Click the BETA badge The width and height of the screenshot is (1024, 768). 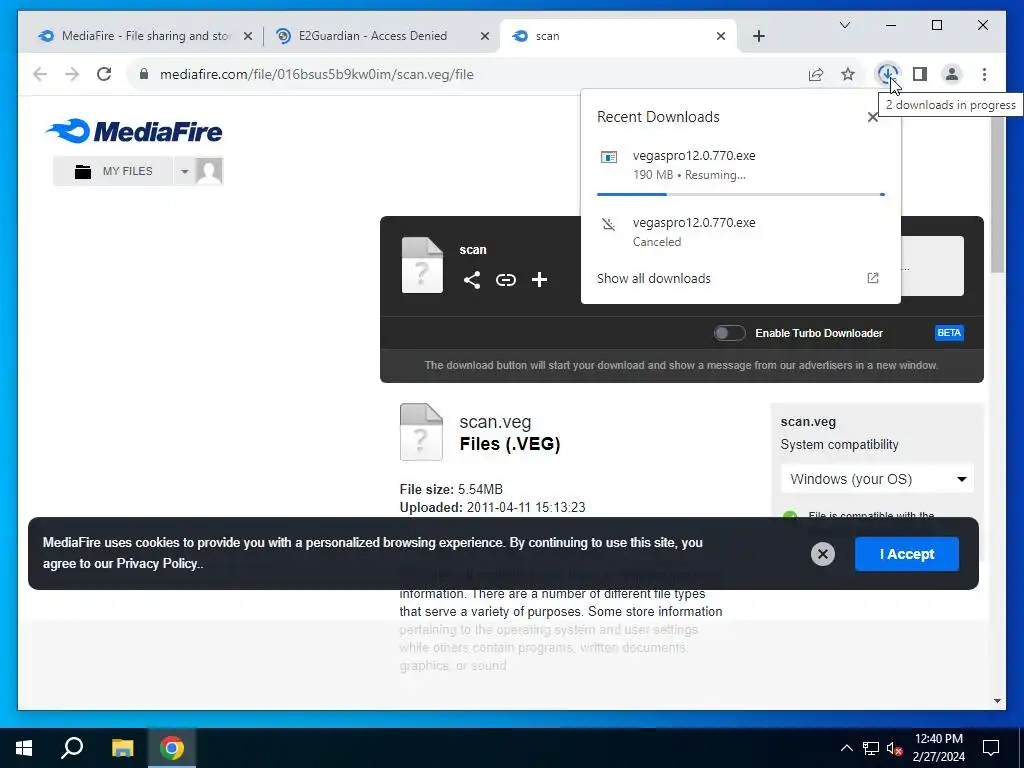(x=949, y=333)
